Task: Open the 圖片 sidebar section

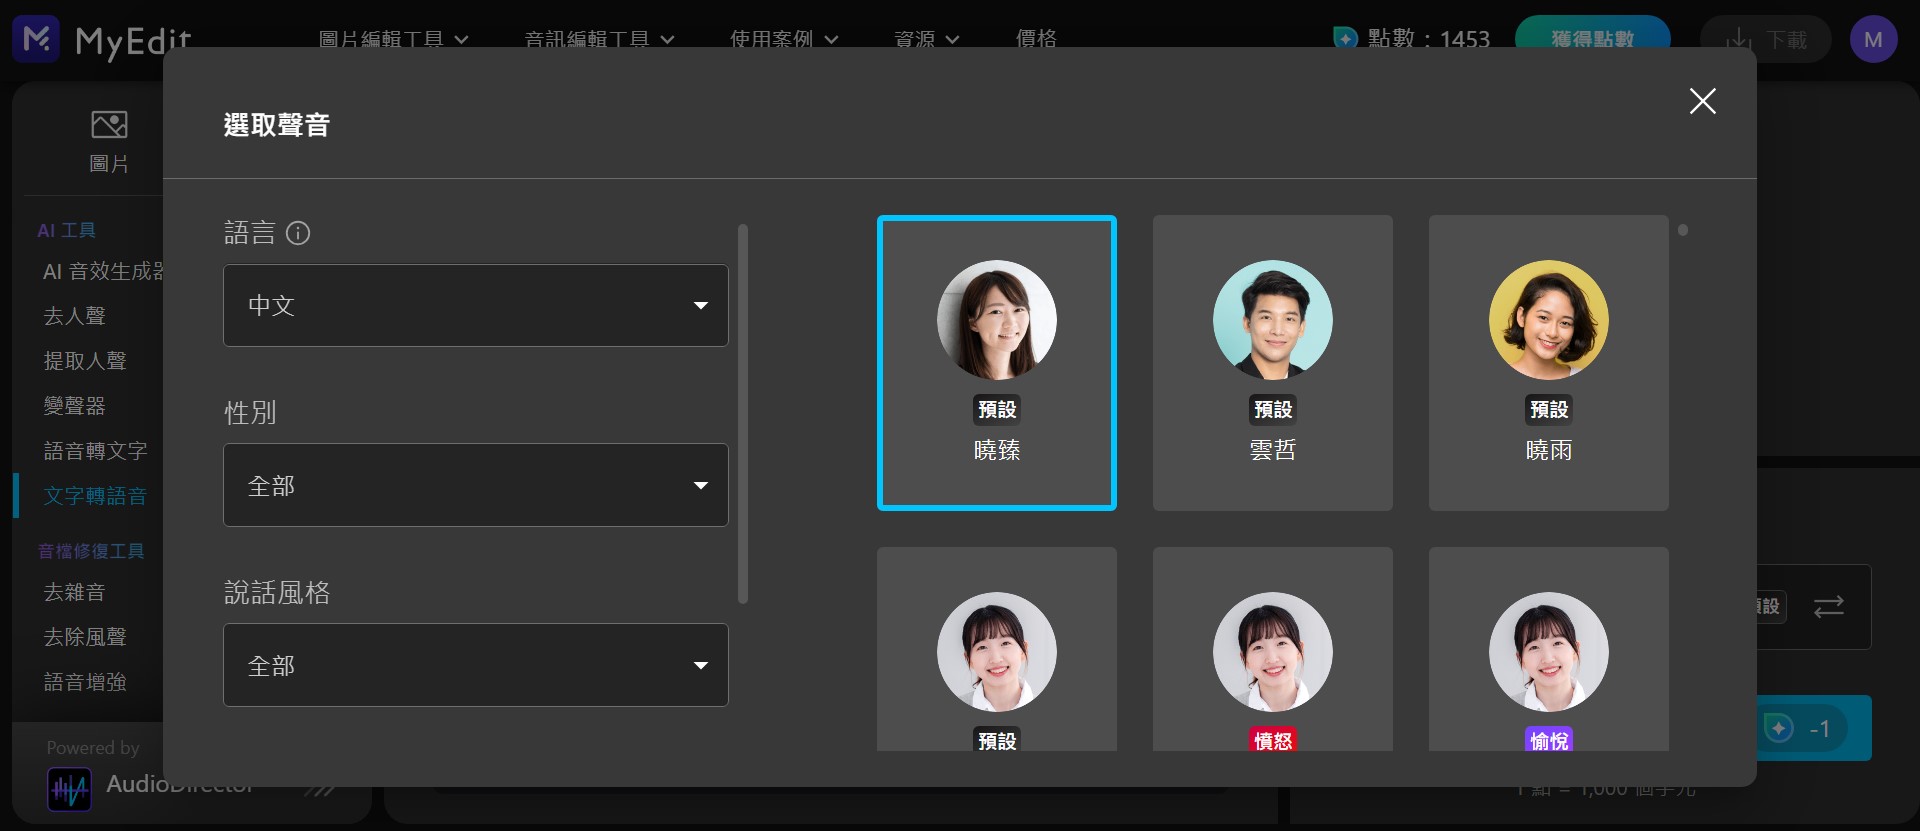Action: [109, 142]
